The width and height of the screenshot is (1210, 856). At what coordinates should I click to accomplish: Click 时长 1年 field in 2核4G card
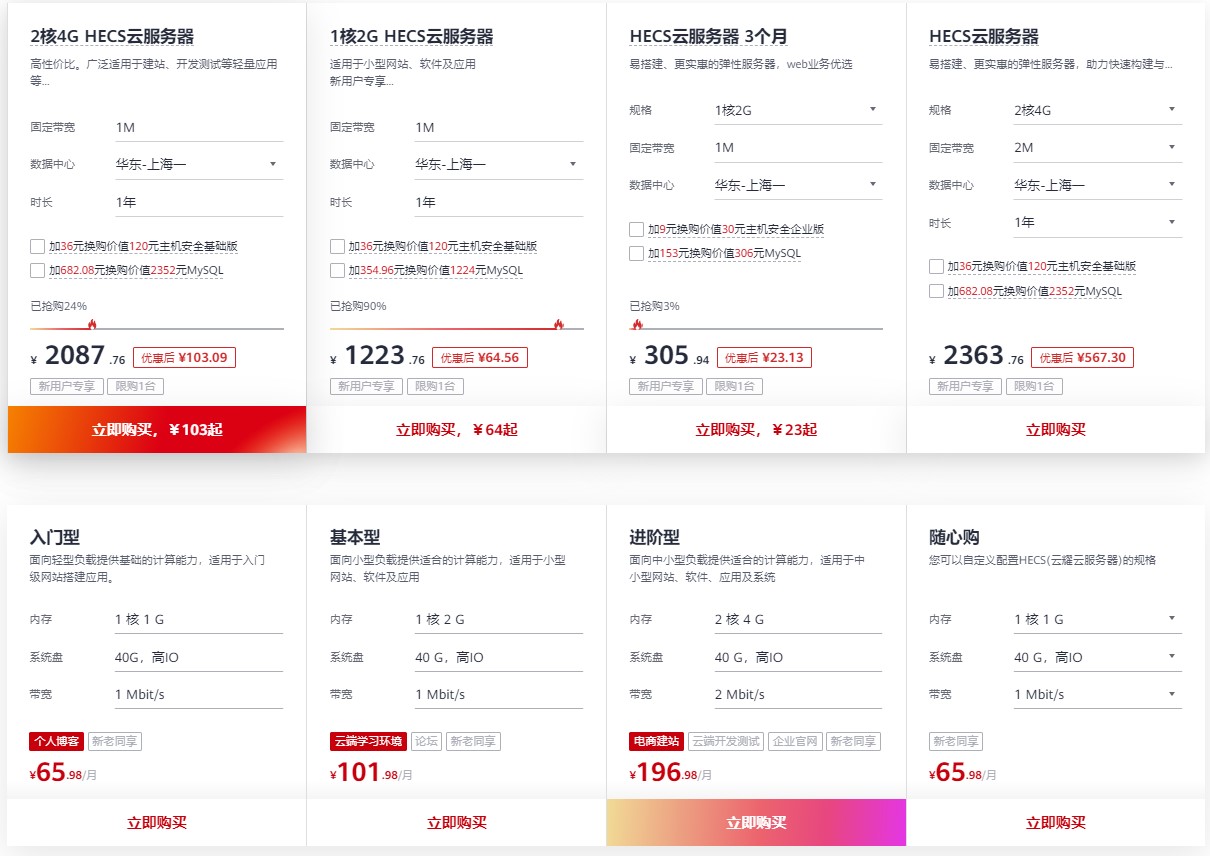point(199,202)
